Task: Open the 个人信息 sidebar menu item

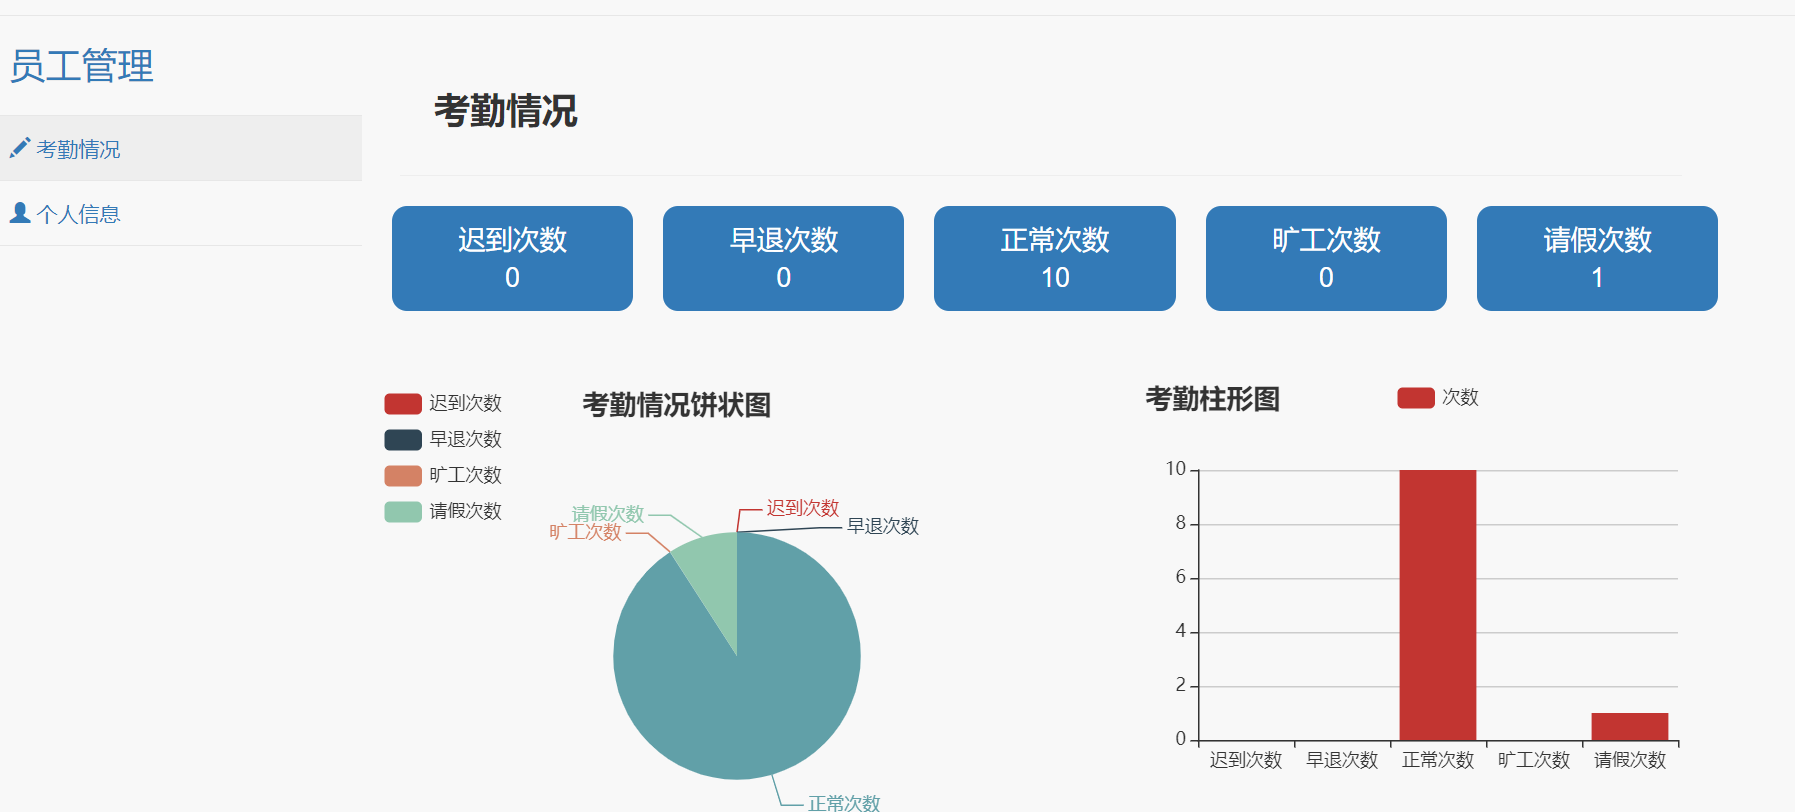Action: coord(181,213)
